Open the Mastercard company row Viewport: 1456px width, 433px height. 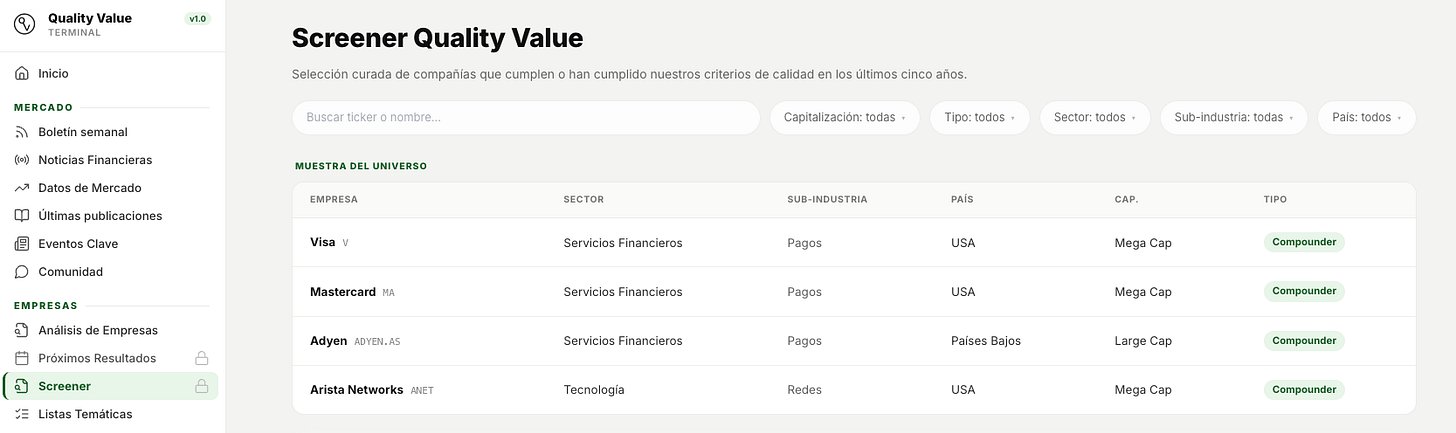[854, 292]
